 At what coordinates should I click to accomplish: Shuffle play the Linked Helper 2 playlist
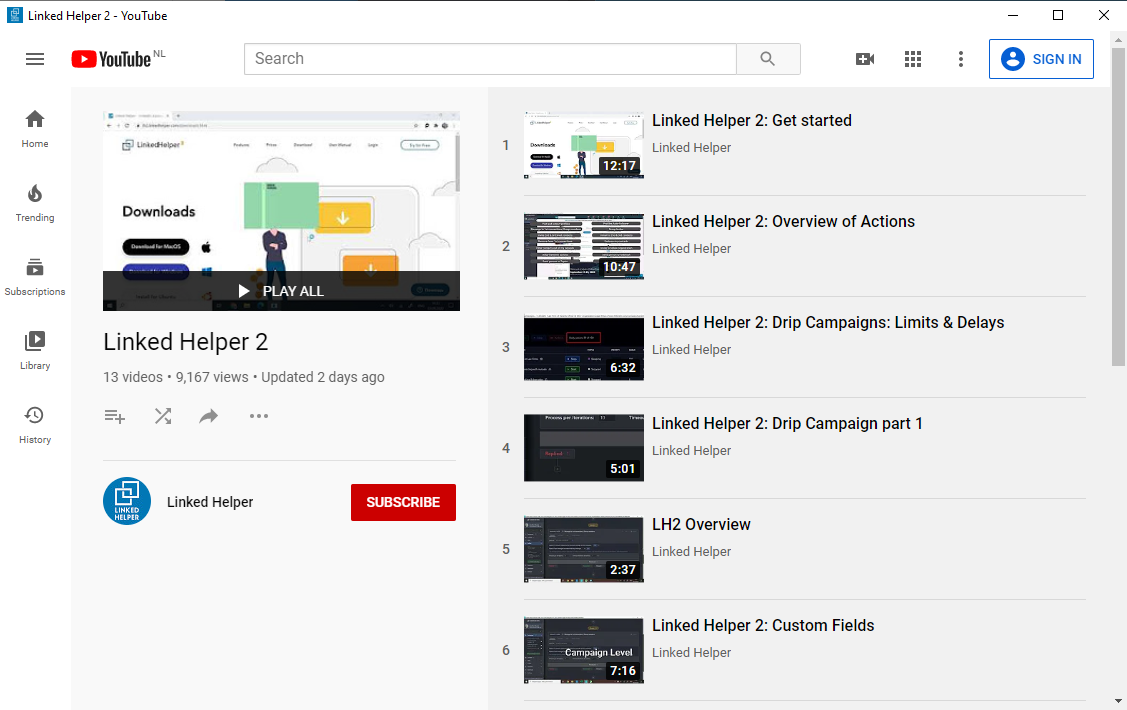click(163, 416)
